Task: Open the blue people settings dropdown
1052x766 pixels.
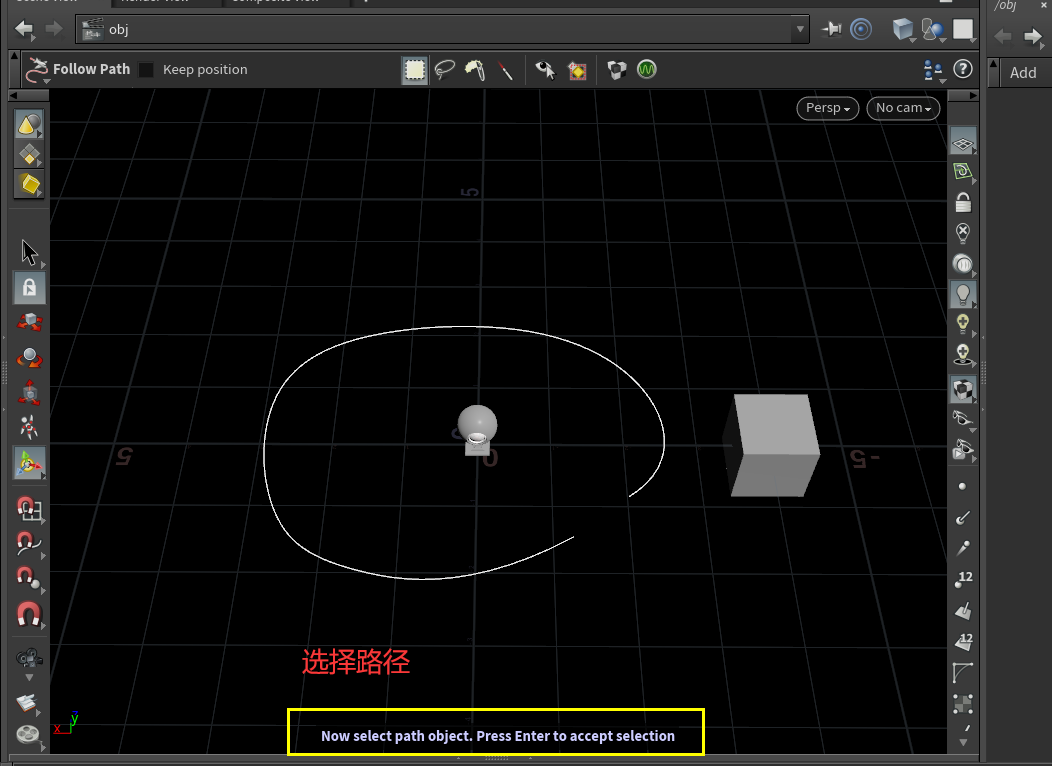Action: (933, 70)
